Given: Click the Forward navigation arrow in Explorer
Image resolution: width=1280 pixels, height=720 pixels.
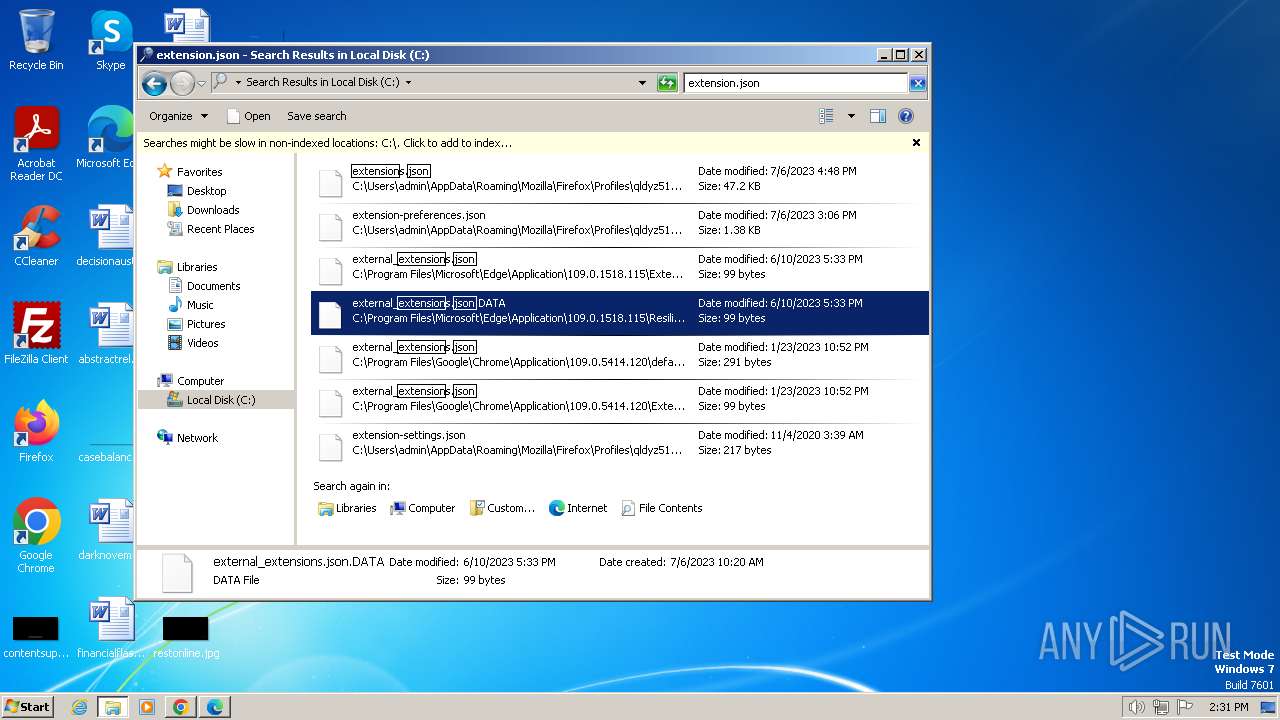Looking at the screenshot, I should tap(182, 83).
